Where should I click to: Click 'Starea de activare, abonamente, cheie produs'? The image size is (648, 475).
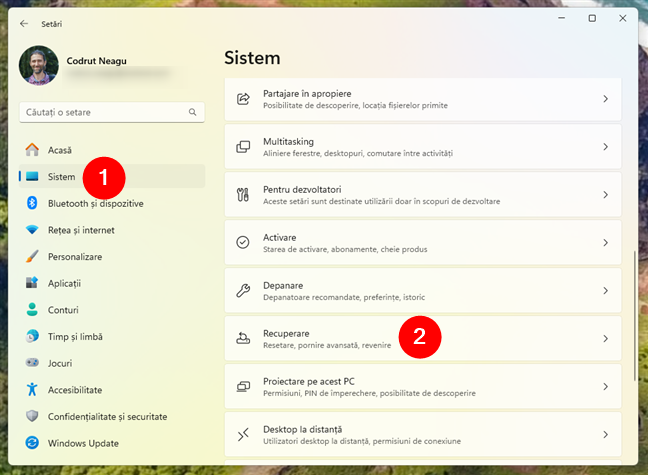point(345,249)
